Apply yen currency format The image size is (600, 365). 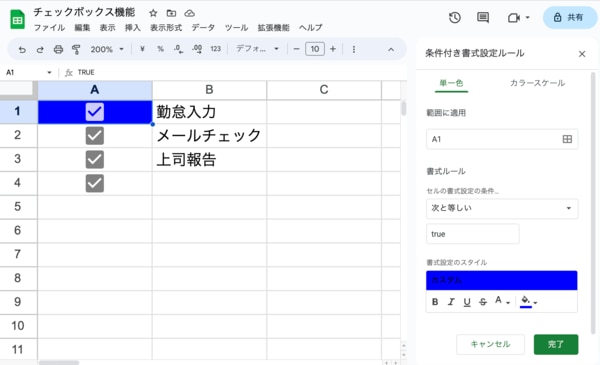pyautogui.click(x=142, y=49)
